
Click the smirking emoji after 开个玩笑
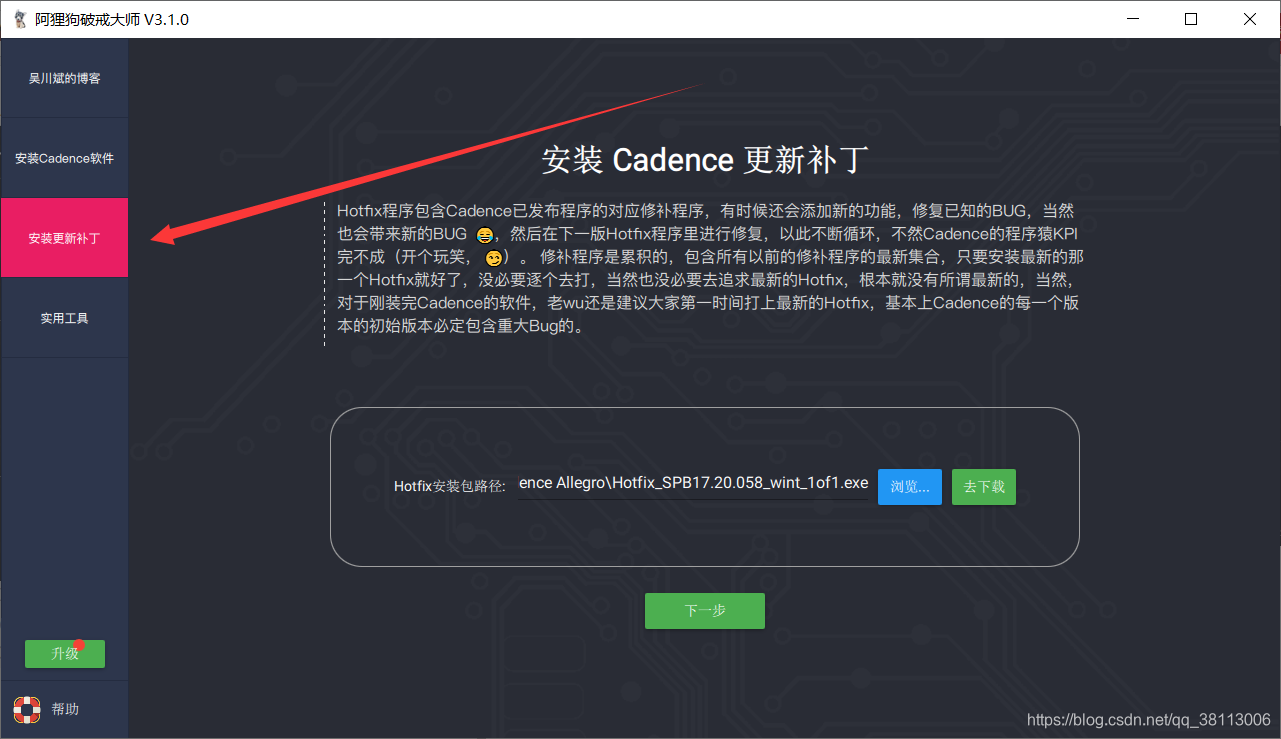pos(494,258)
